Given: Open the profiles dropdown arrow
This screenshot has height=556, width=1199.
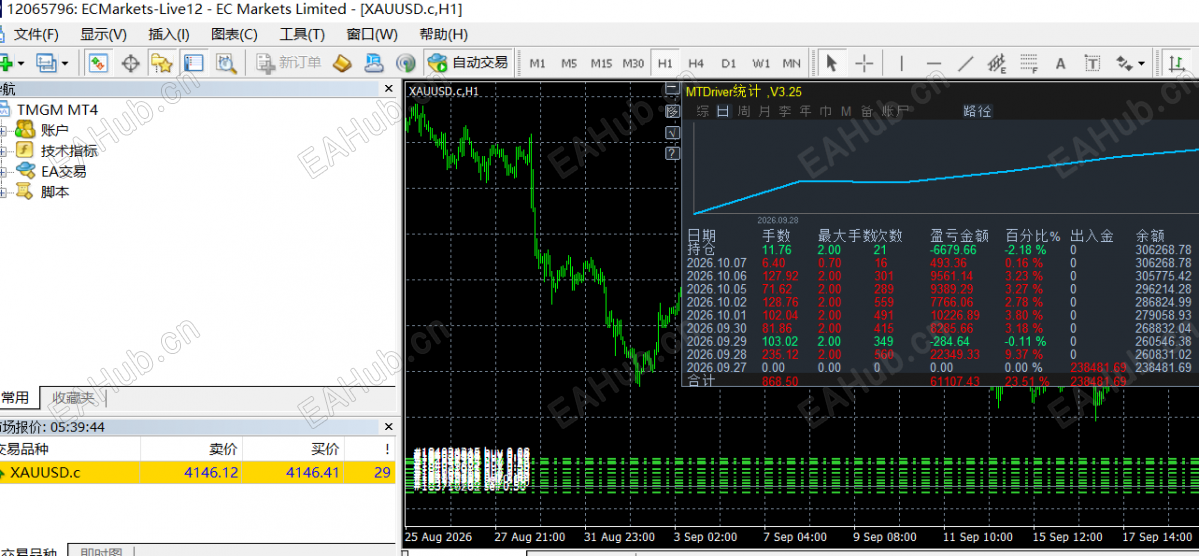Looking at the screenshot, I should (65, 63).
